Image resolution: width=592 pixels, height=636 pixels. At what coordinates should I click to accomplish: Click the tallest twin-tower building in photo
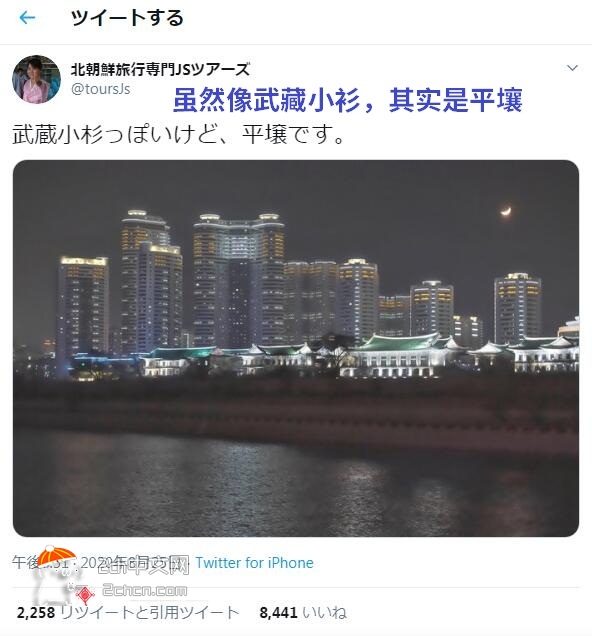[238, 280]
